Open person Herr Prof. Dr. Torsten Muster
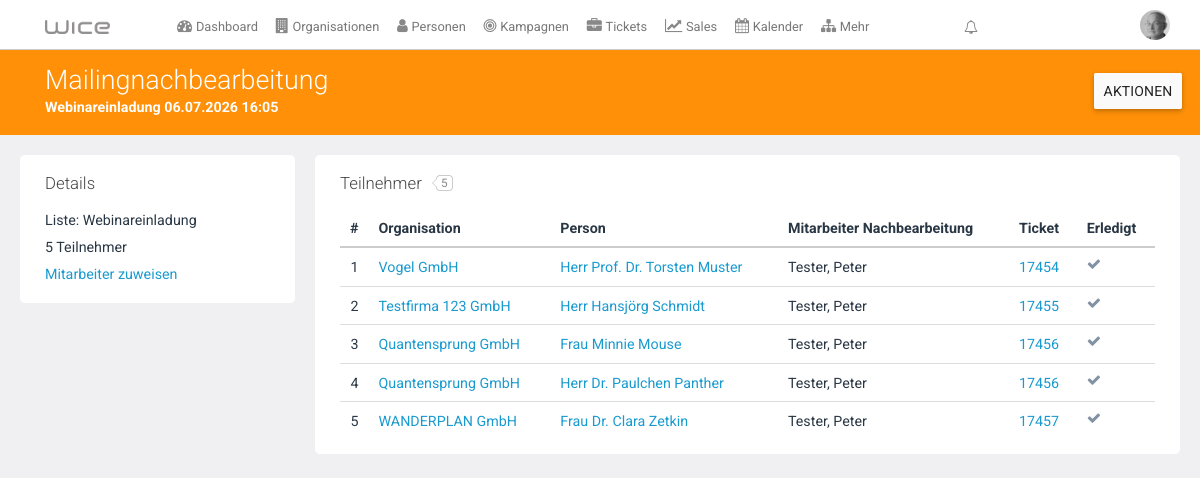Image resolution: width=1200 pixels, height=478 pixels. click(651, 267)
